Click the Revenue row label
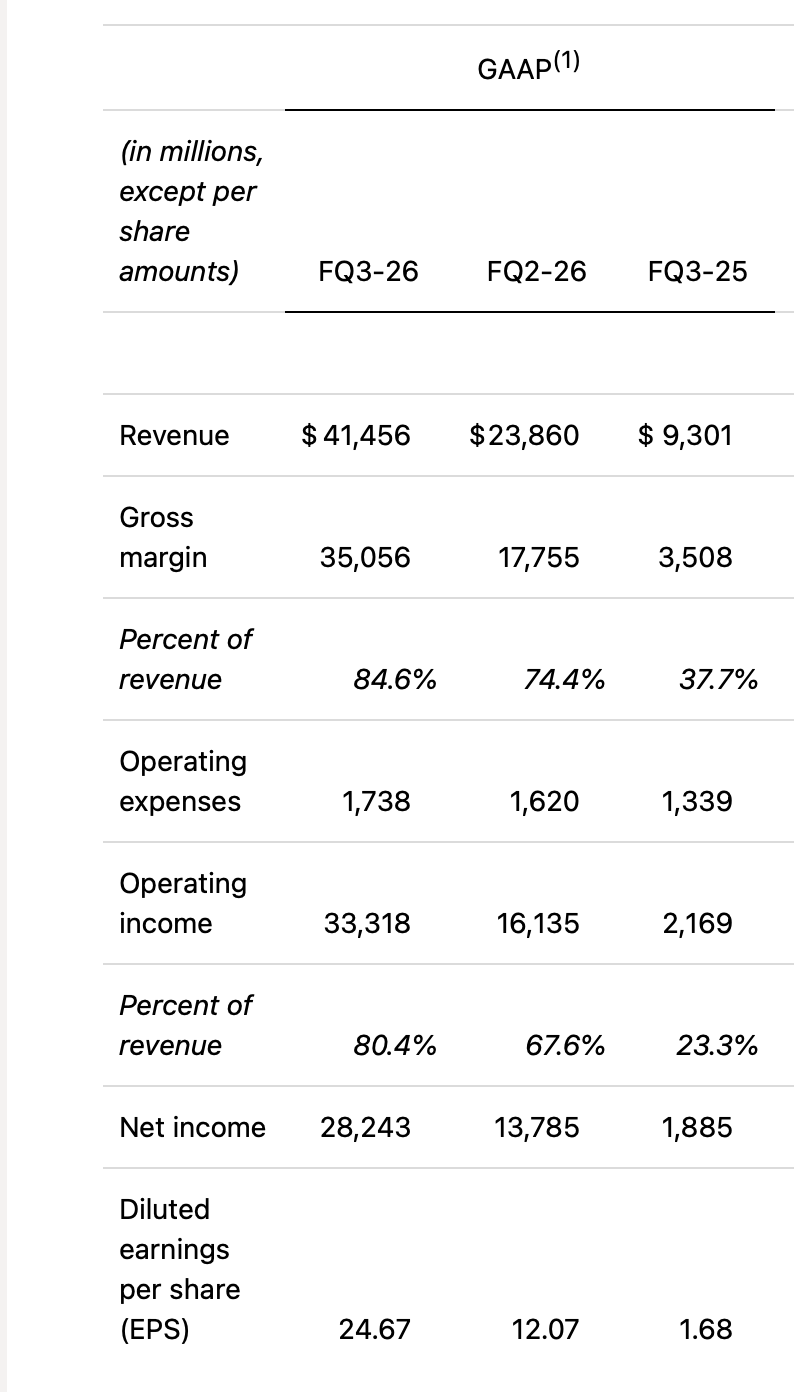The image size is (794, 1392). point(174,435)
